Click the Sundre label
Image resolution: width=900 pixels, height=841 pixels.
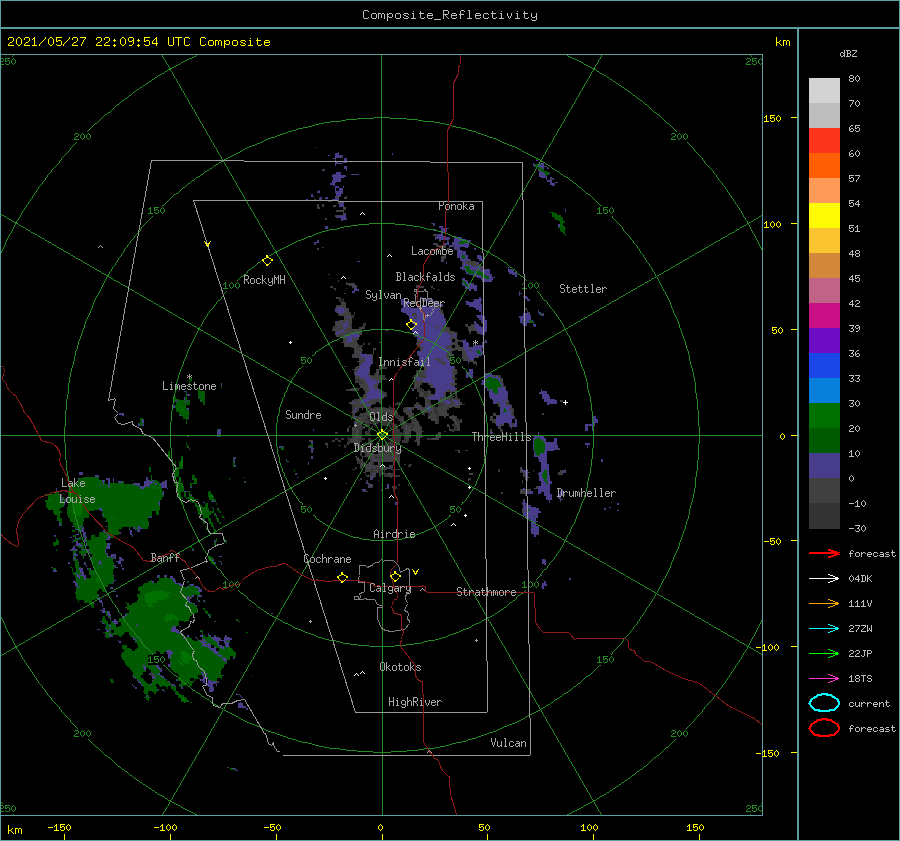click(x=303, y=414)
